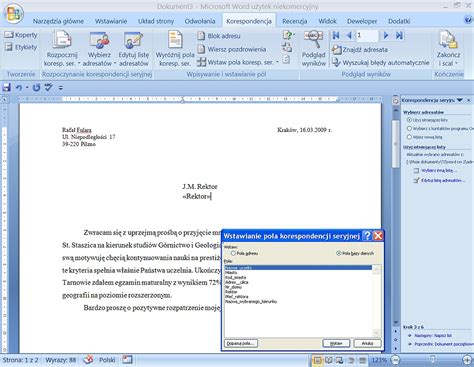Click Wstaw button in dialog

[336, 343]
